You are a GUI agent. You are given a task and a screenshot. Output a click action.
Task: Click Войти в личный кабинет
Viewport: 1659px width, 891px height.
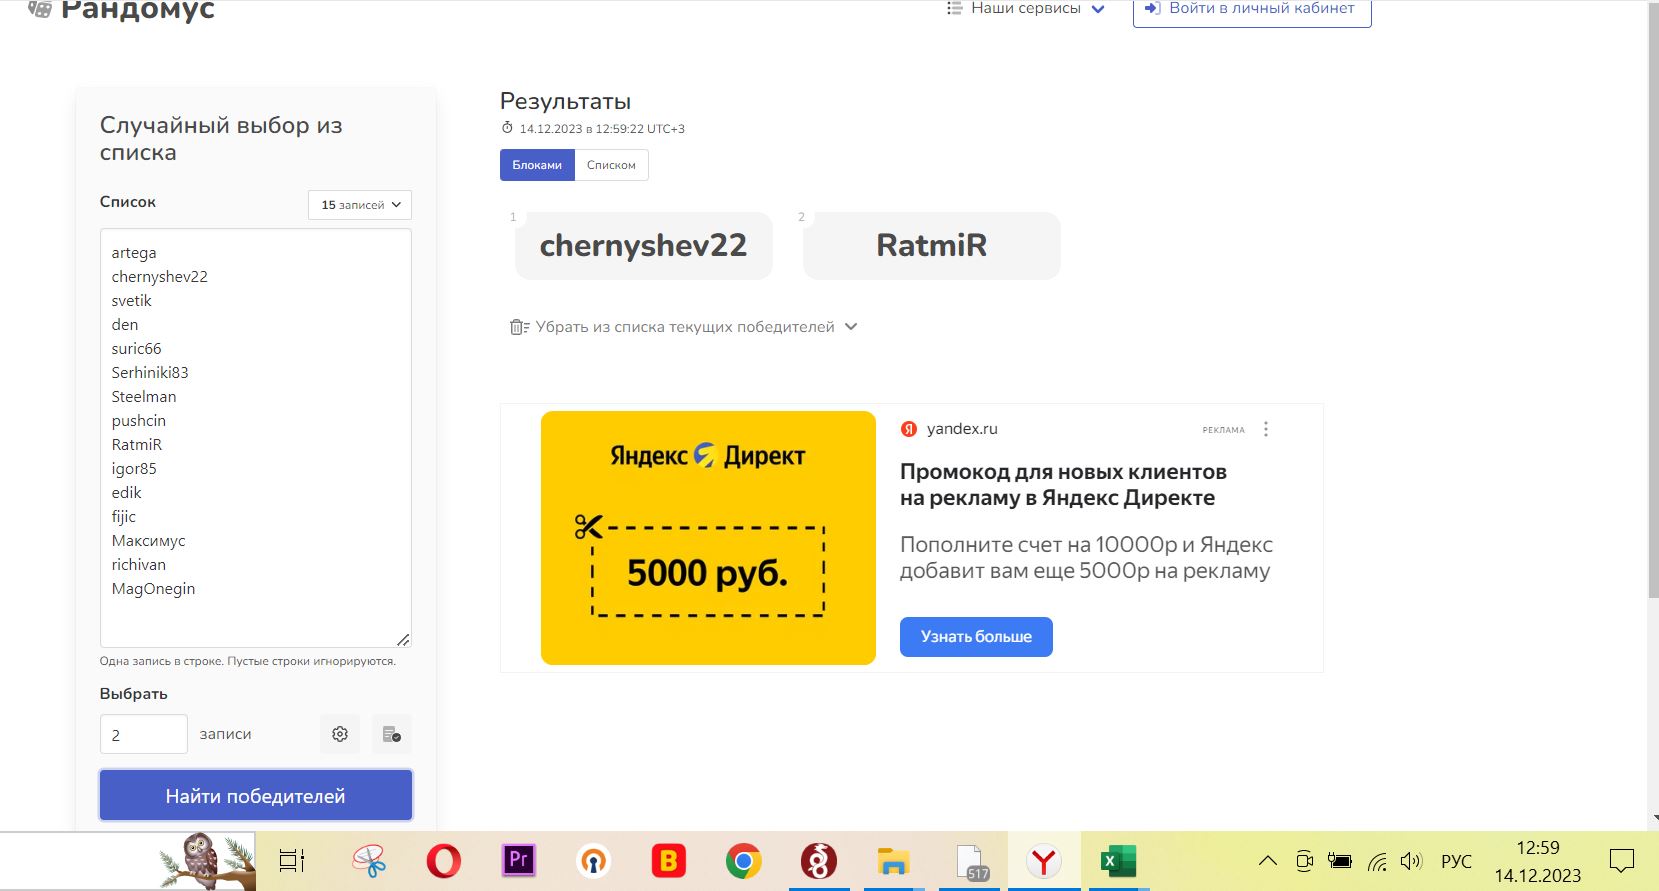click(1251, 10)
